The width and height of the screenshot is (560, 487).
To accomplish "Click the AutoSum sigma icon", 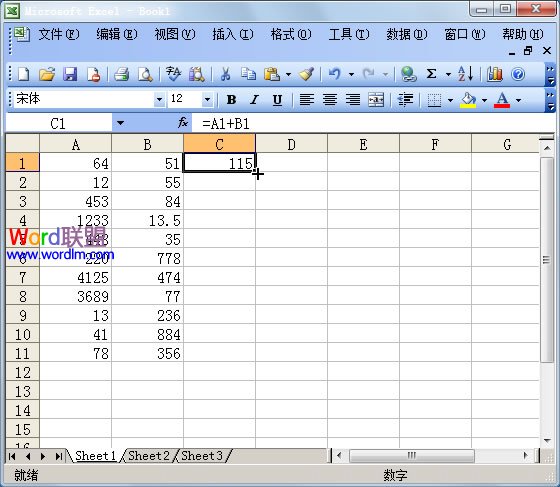I will click(432, 74).
